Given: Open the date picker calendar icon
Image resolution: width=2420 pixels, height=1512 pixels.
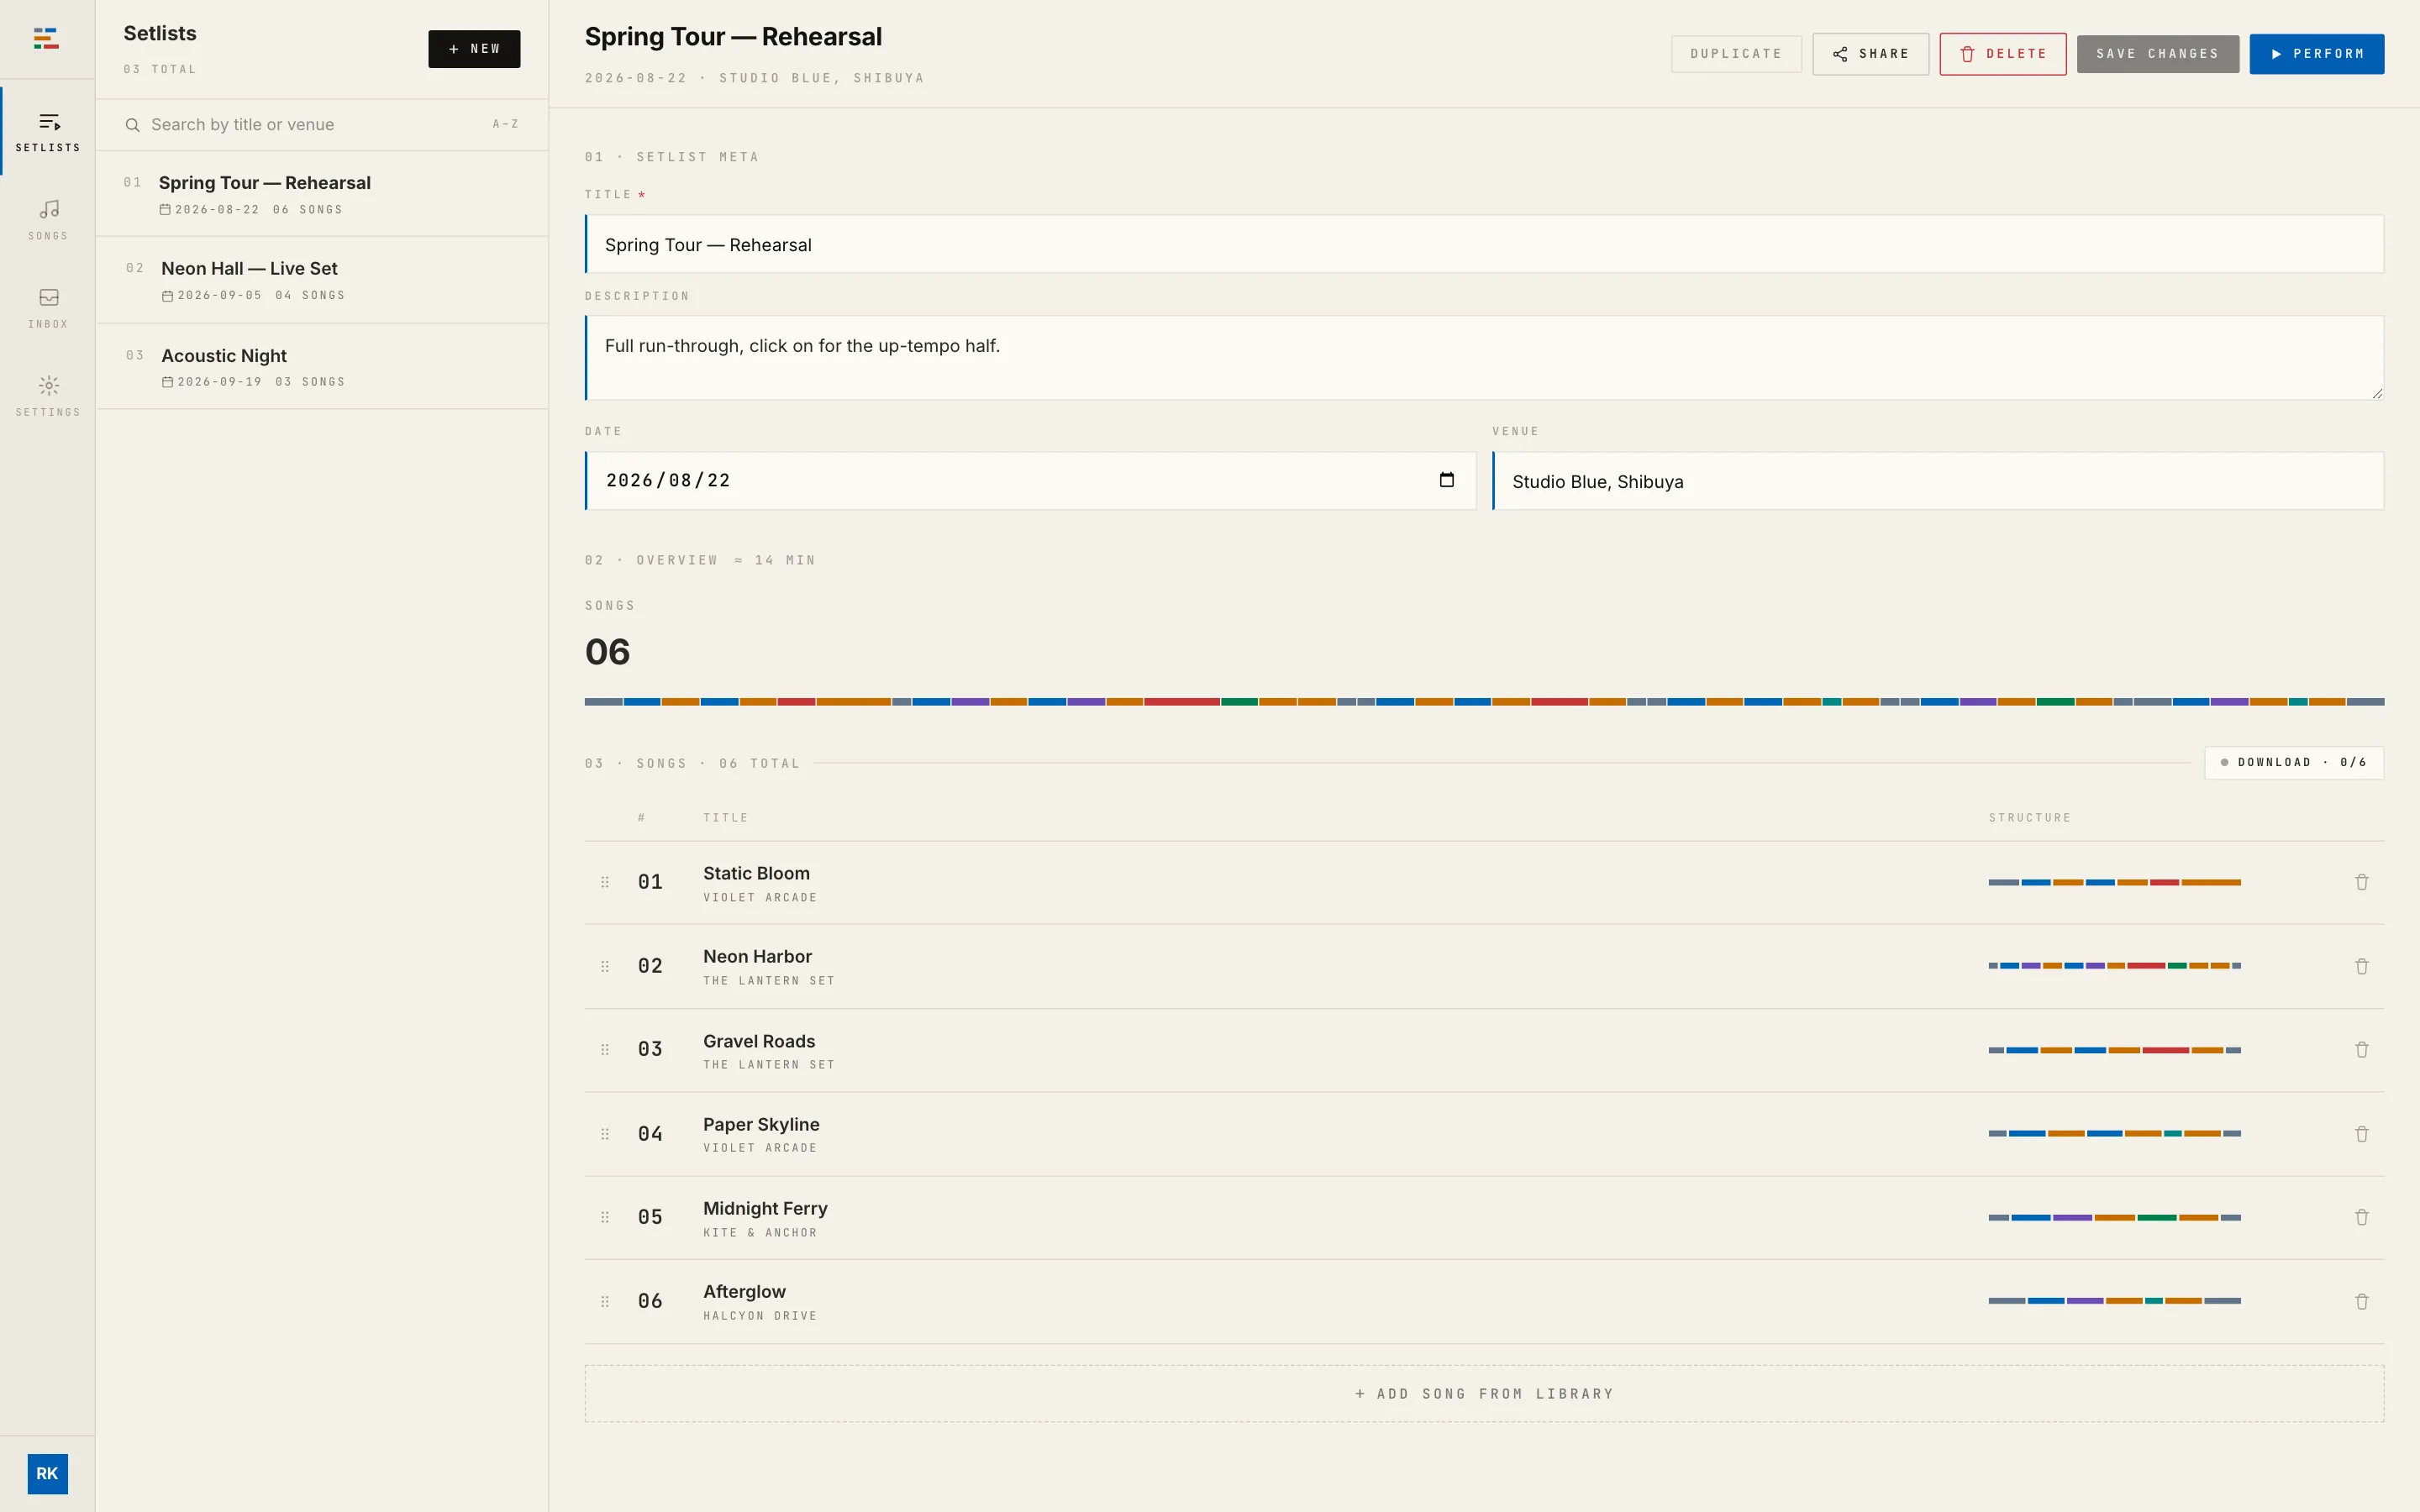Looking at the screenshot, I should 1446,480.
